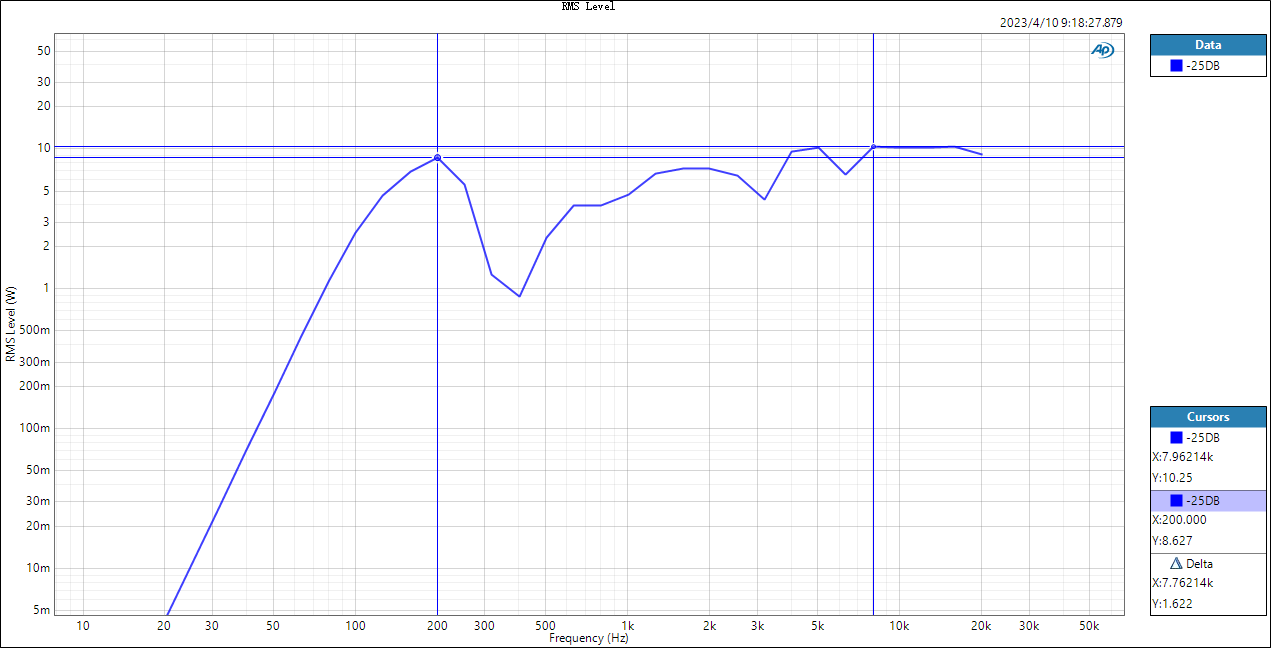Click the timestamp above the graph
The image size is (1271, 648).
[1061, 22]
